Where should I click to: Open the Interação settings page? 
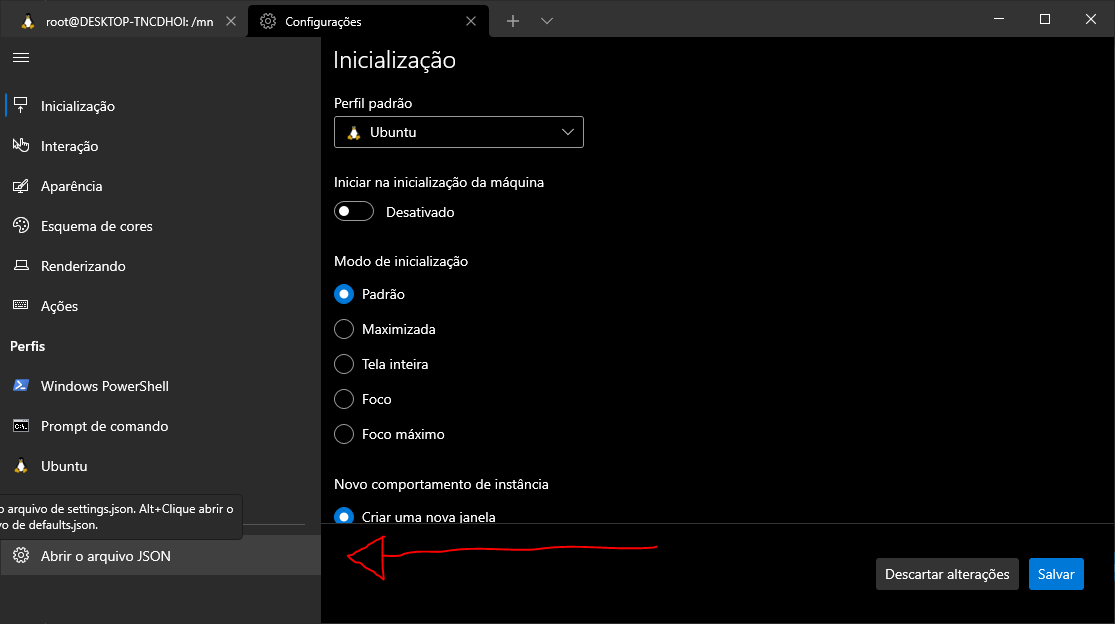coord(160,146)
